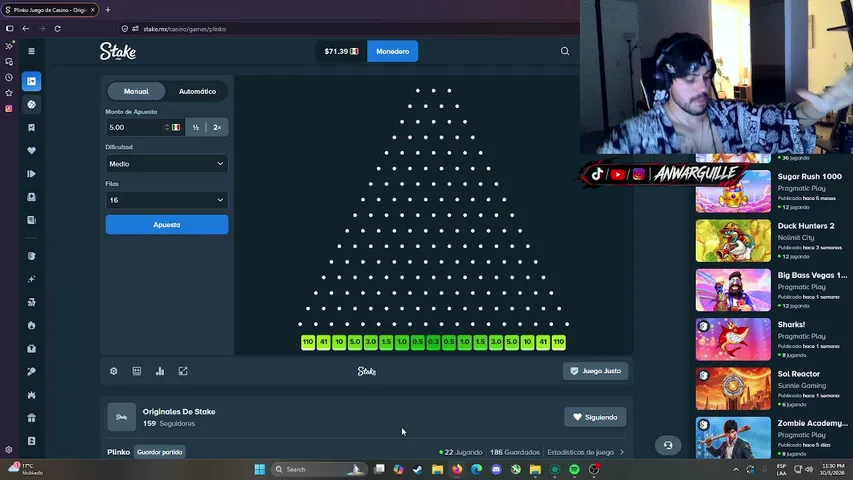The height and width of the screenshot is (480, 853).
Task: Click the bet amount stepper arrows
Action: [x=167, y=127]
